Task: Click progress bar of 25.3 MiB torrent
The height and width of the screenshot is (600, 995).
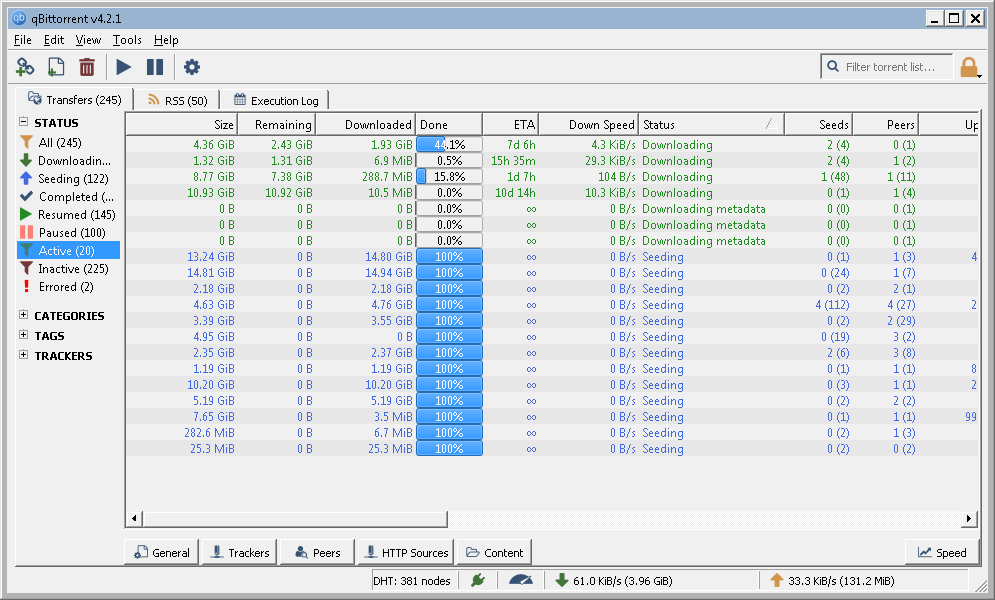Action: (449, 448)
